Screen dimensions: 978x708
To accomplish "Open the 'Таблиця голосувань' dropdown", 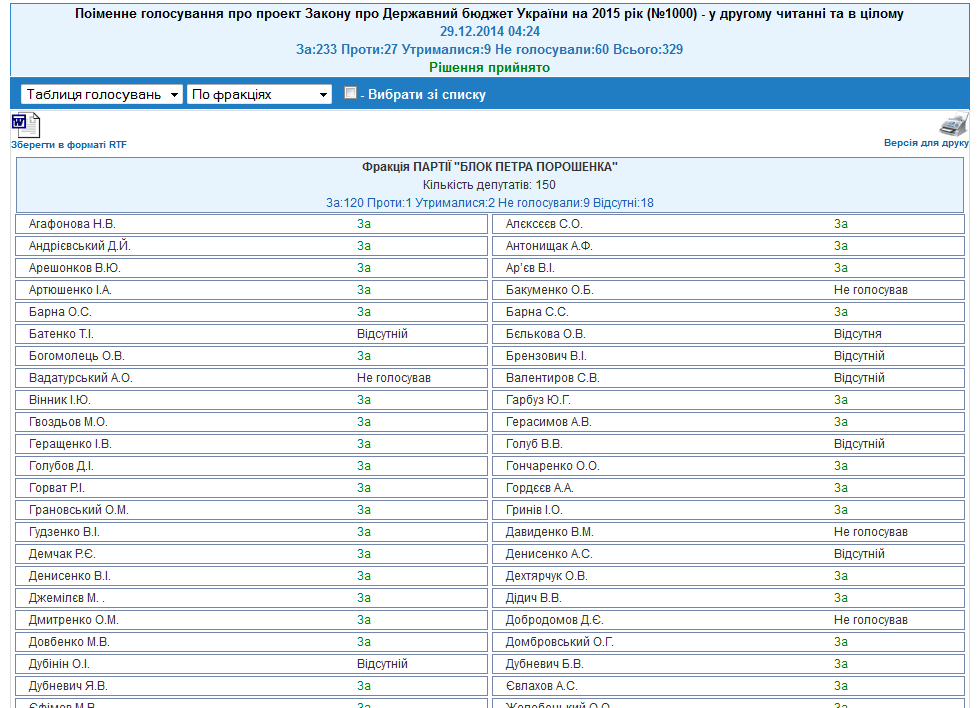I will [x=101, y=94].
